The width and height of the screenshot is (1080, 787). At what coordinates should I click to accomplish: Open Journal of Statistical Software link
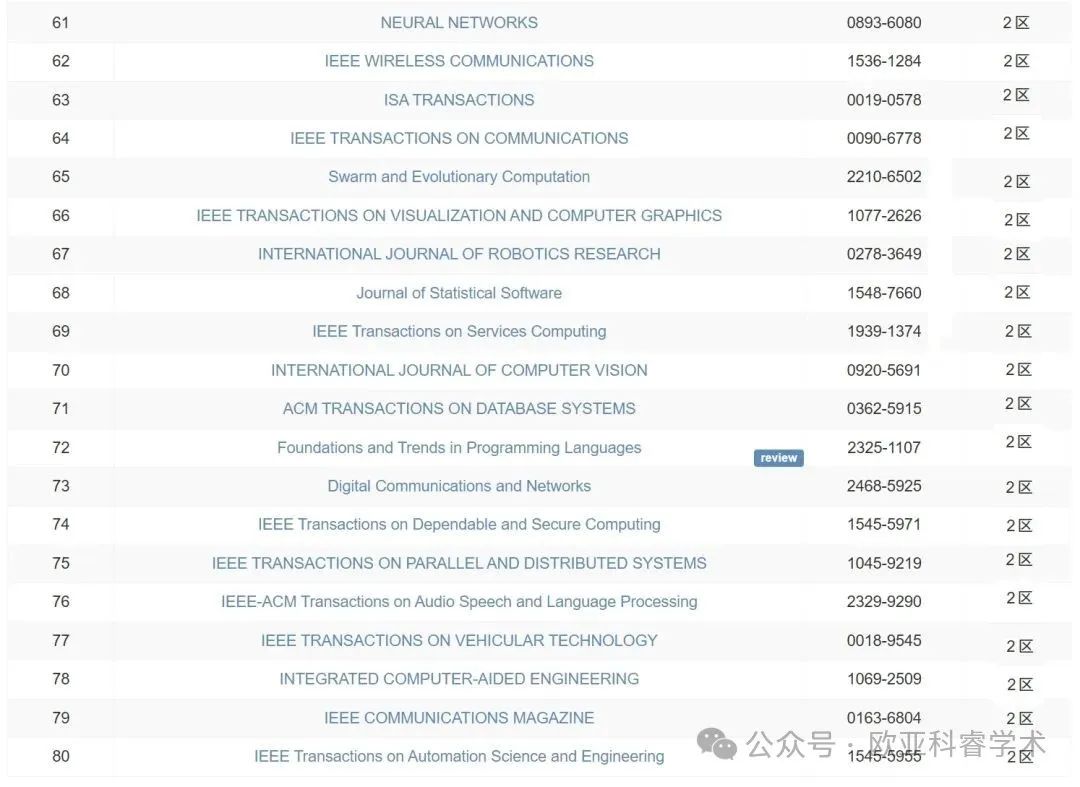[459, 293]
